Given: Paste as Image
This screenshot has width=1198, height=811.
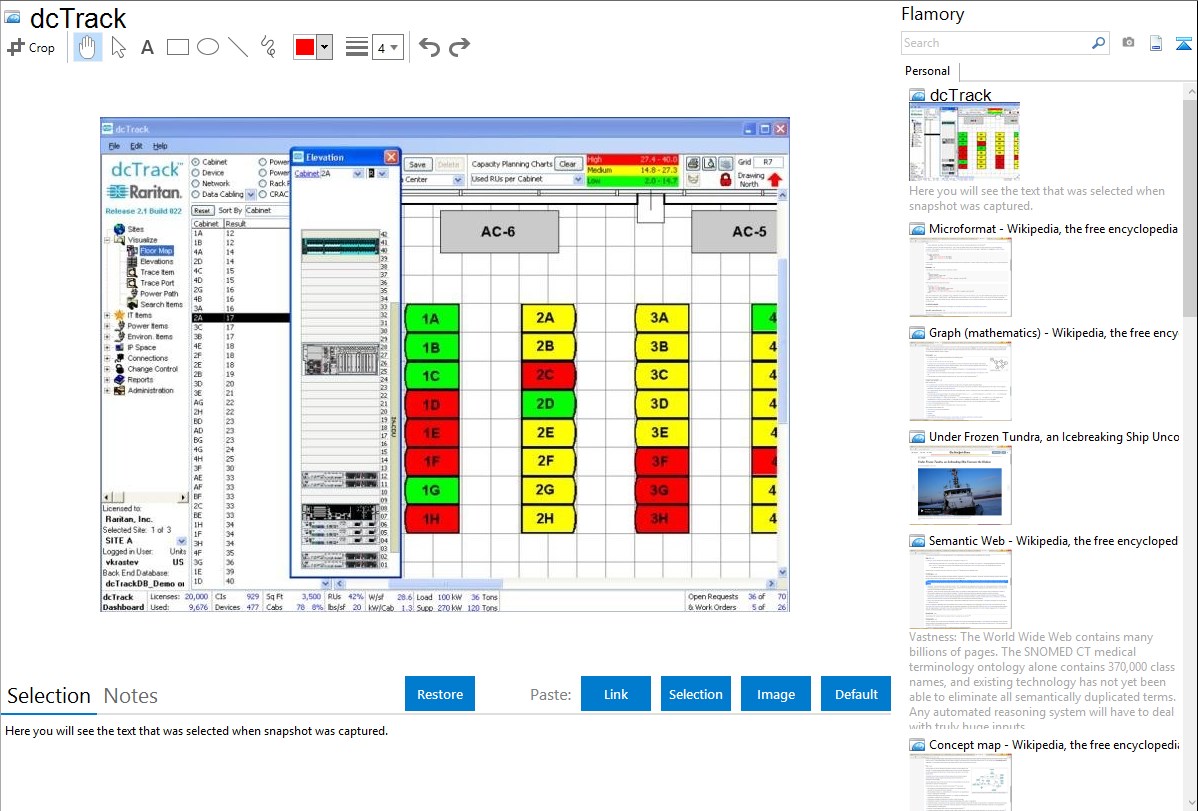Looking at the screenshot, I should (x=776, y=694).
